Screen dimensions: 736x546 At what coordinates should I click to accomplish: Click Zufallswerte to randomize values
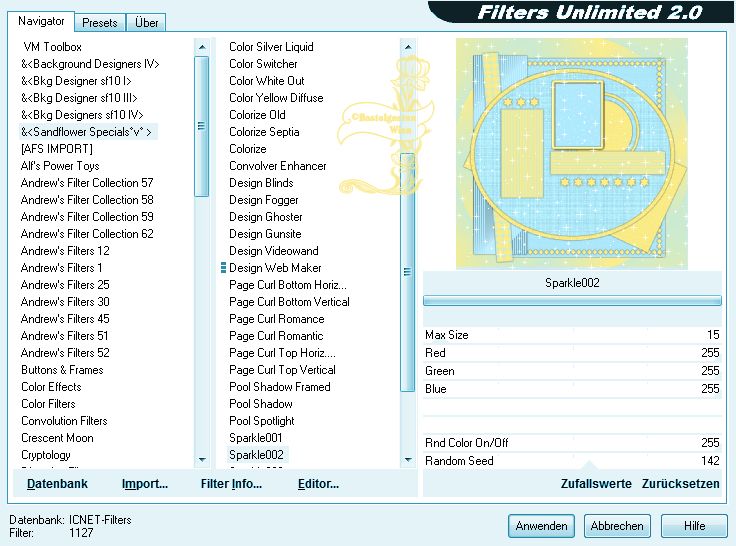[x=596, y=484]
